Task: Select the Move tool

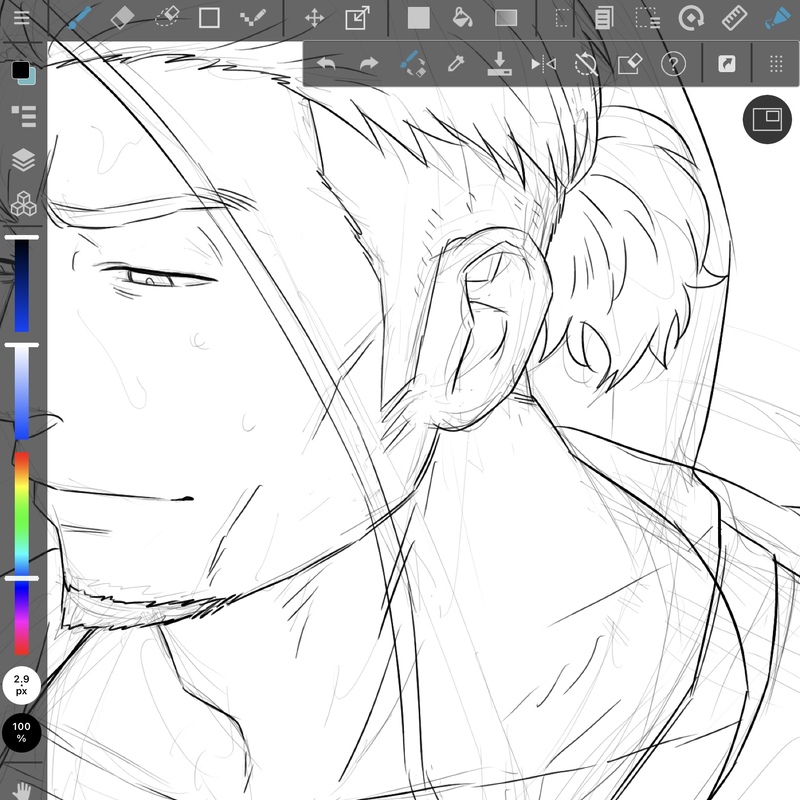Action: coord(314,18)
